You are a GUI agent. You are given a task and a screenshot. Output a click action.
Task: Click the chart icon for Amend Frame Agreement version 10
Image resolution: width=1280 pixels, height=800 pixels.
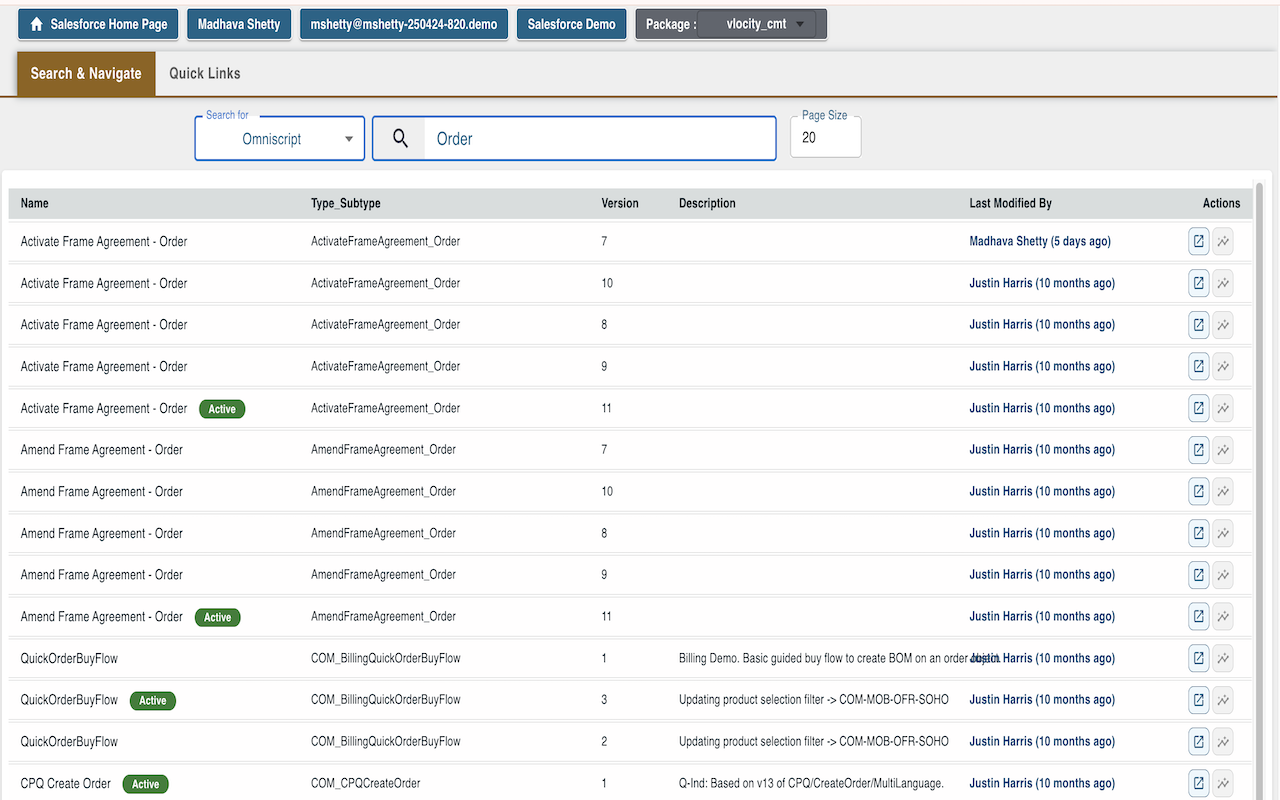click(1223, 491)
